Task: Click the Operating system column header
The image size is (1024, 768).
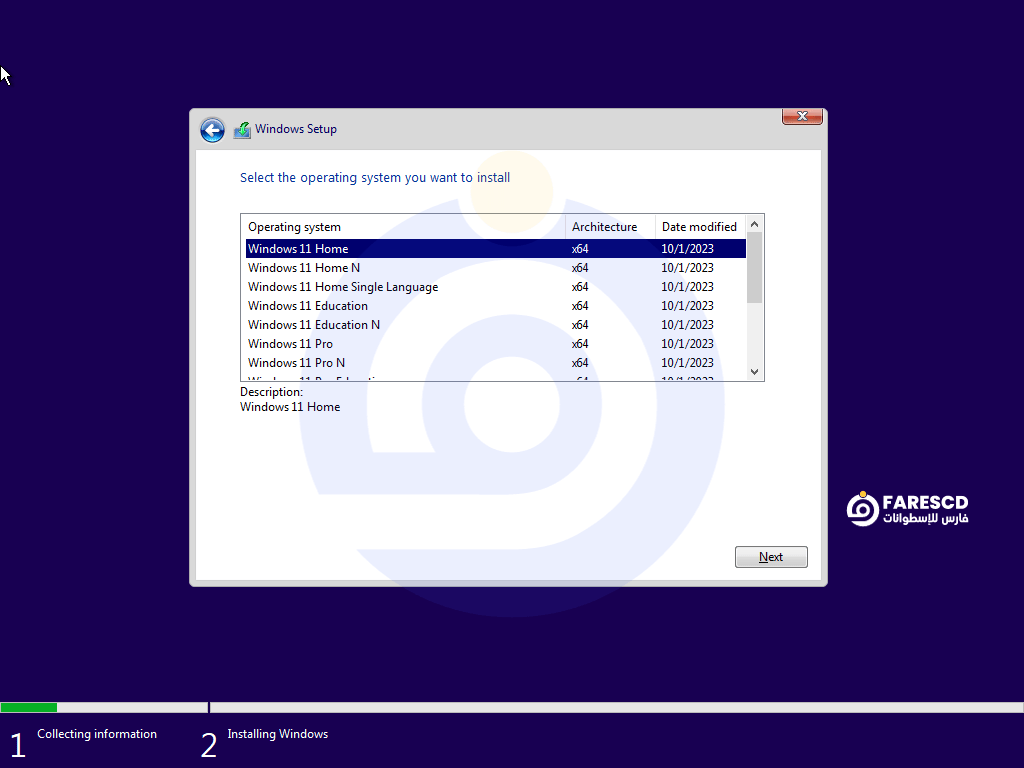Action: [x=404, y=227]
